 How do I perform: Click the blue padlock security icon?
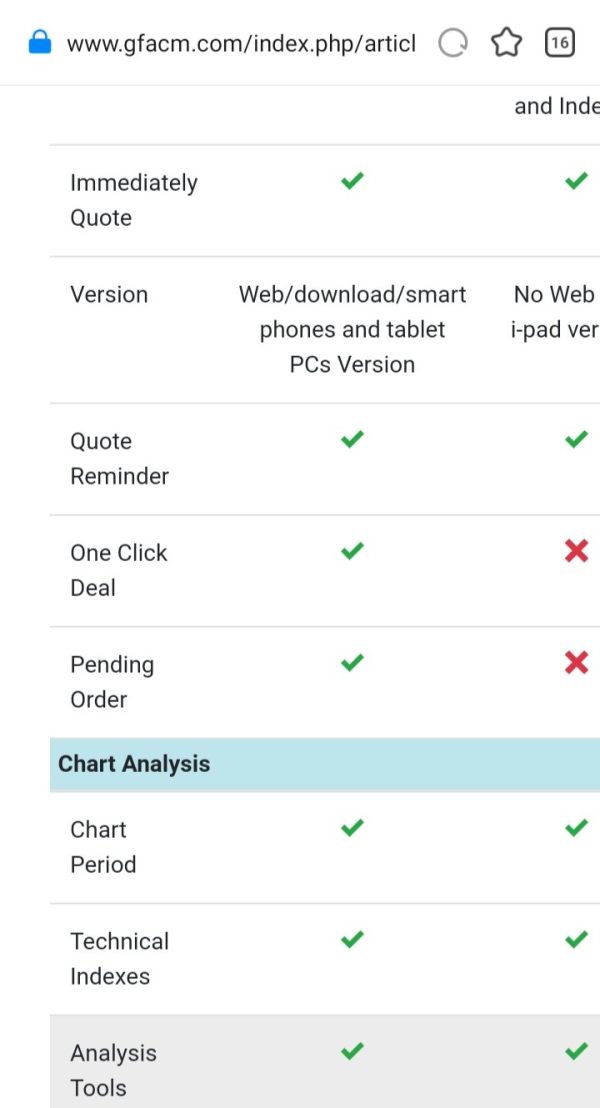[39, 42]
